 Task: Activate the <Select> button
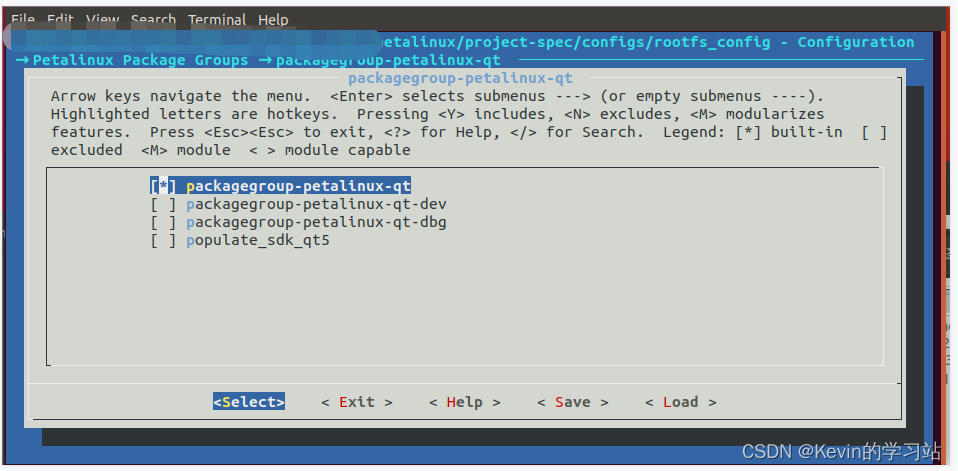point(249,402)
